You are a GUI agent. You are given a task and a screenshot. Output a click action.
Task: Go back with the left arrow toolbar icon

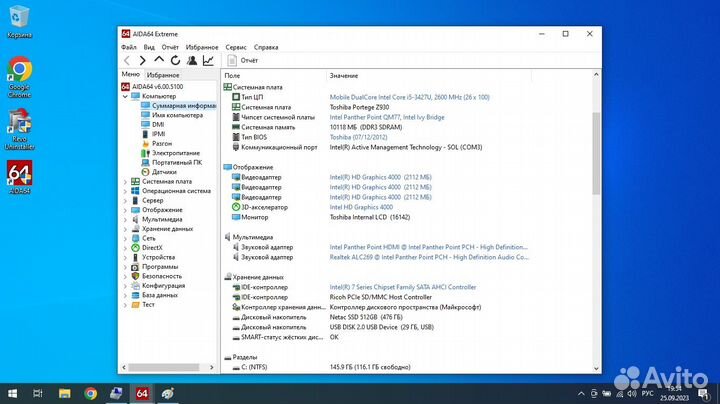pyautogui.click(x=127, y=60)
